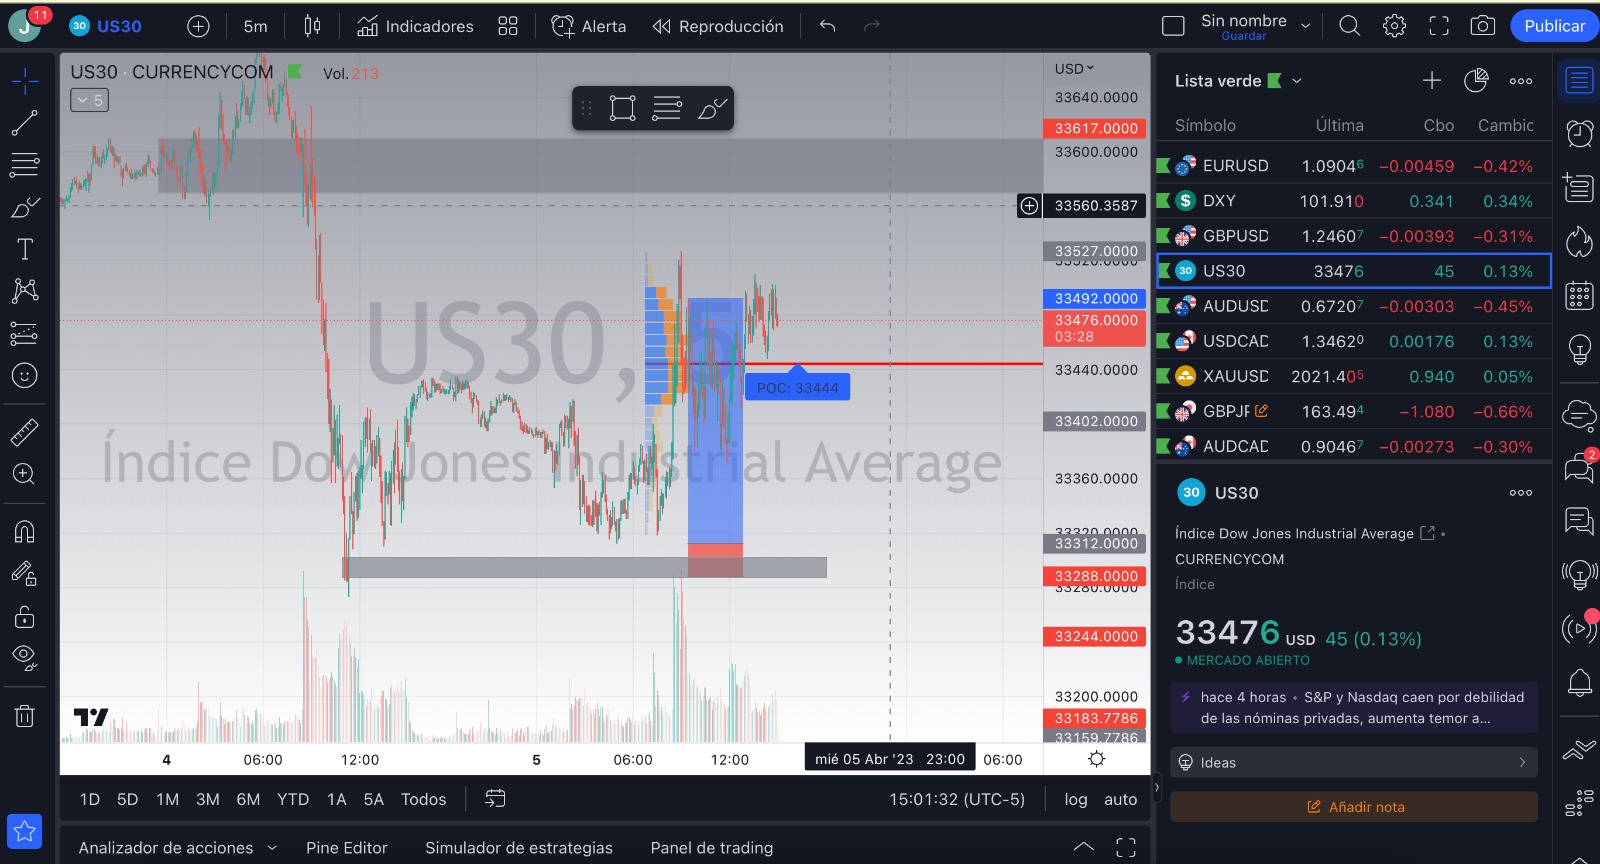Image resolution: width=1600 pixels, height=864 pixels.
Task: Select the brush drawing tool in left toolbar
Action: click(x=25, y=207)
